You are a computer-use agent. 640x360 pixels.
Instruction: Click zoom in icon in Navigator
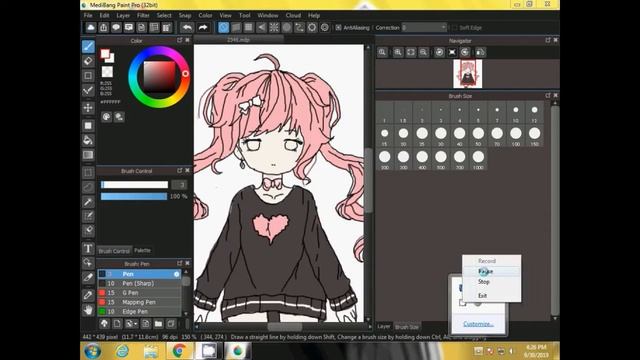[398, 52]
